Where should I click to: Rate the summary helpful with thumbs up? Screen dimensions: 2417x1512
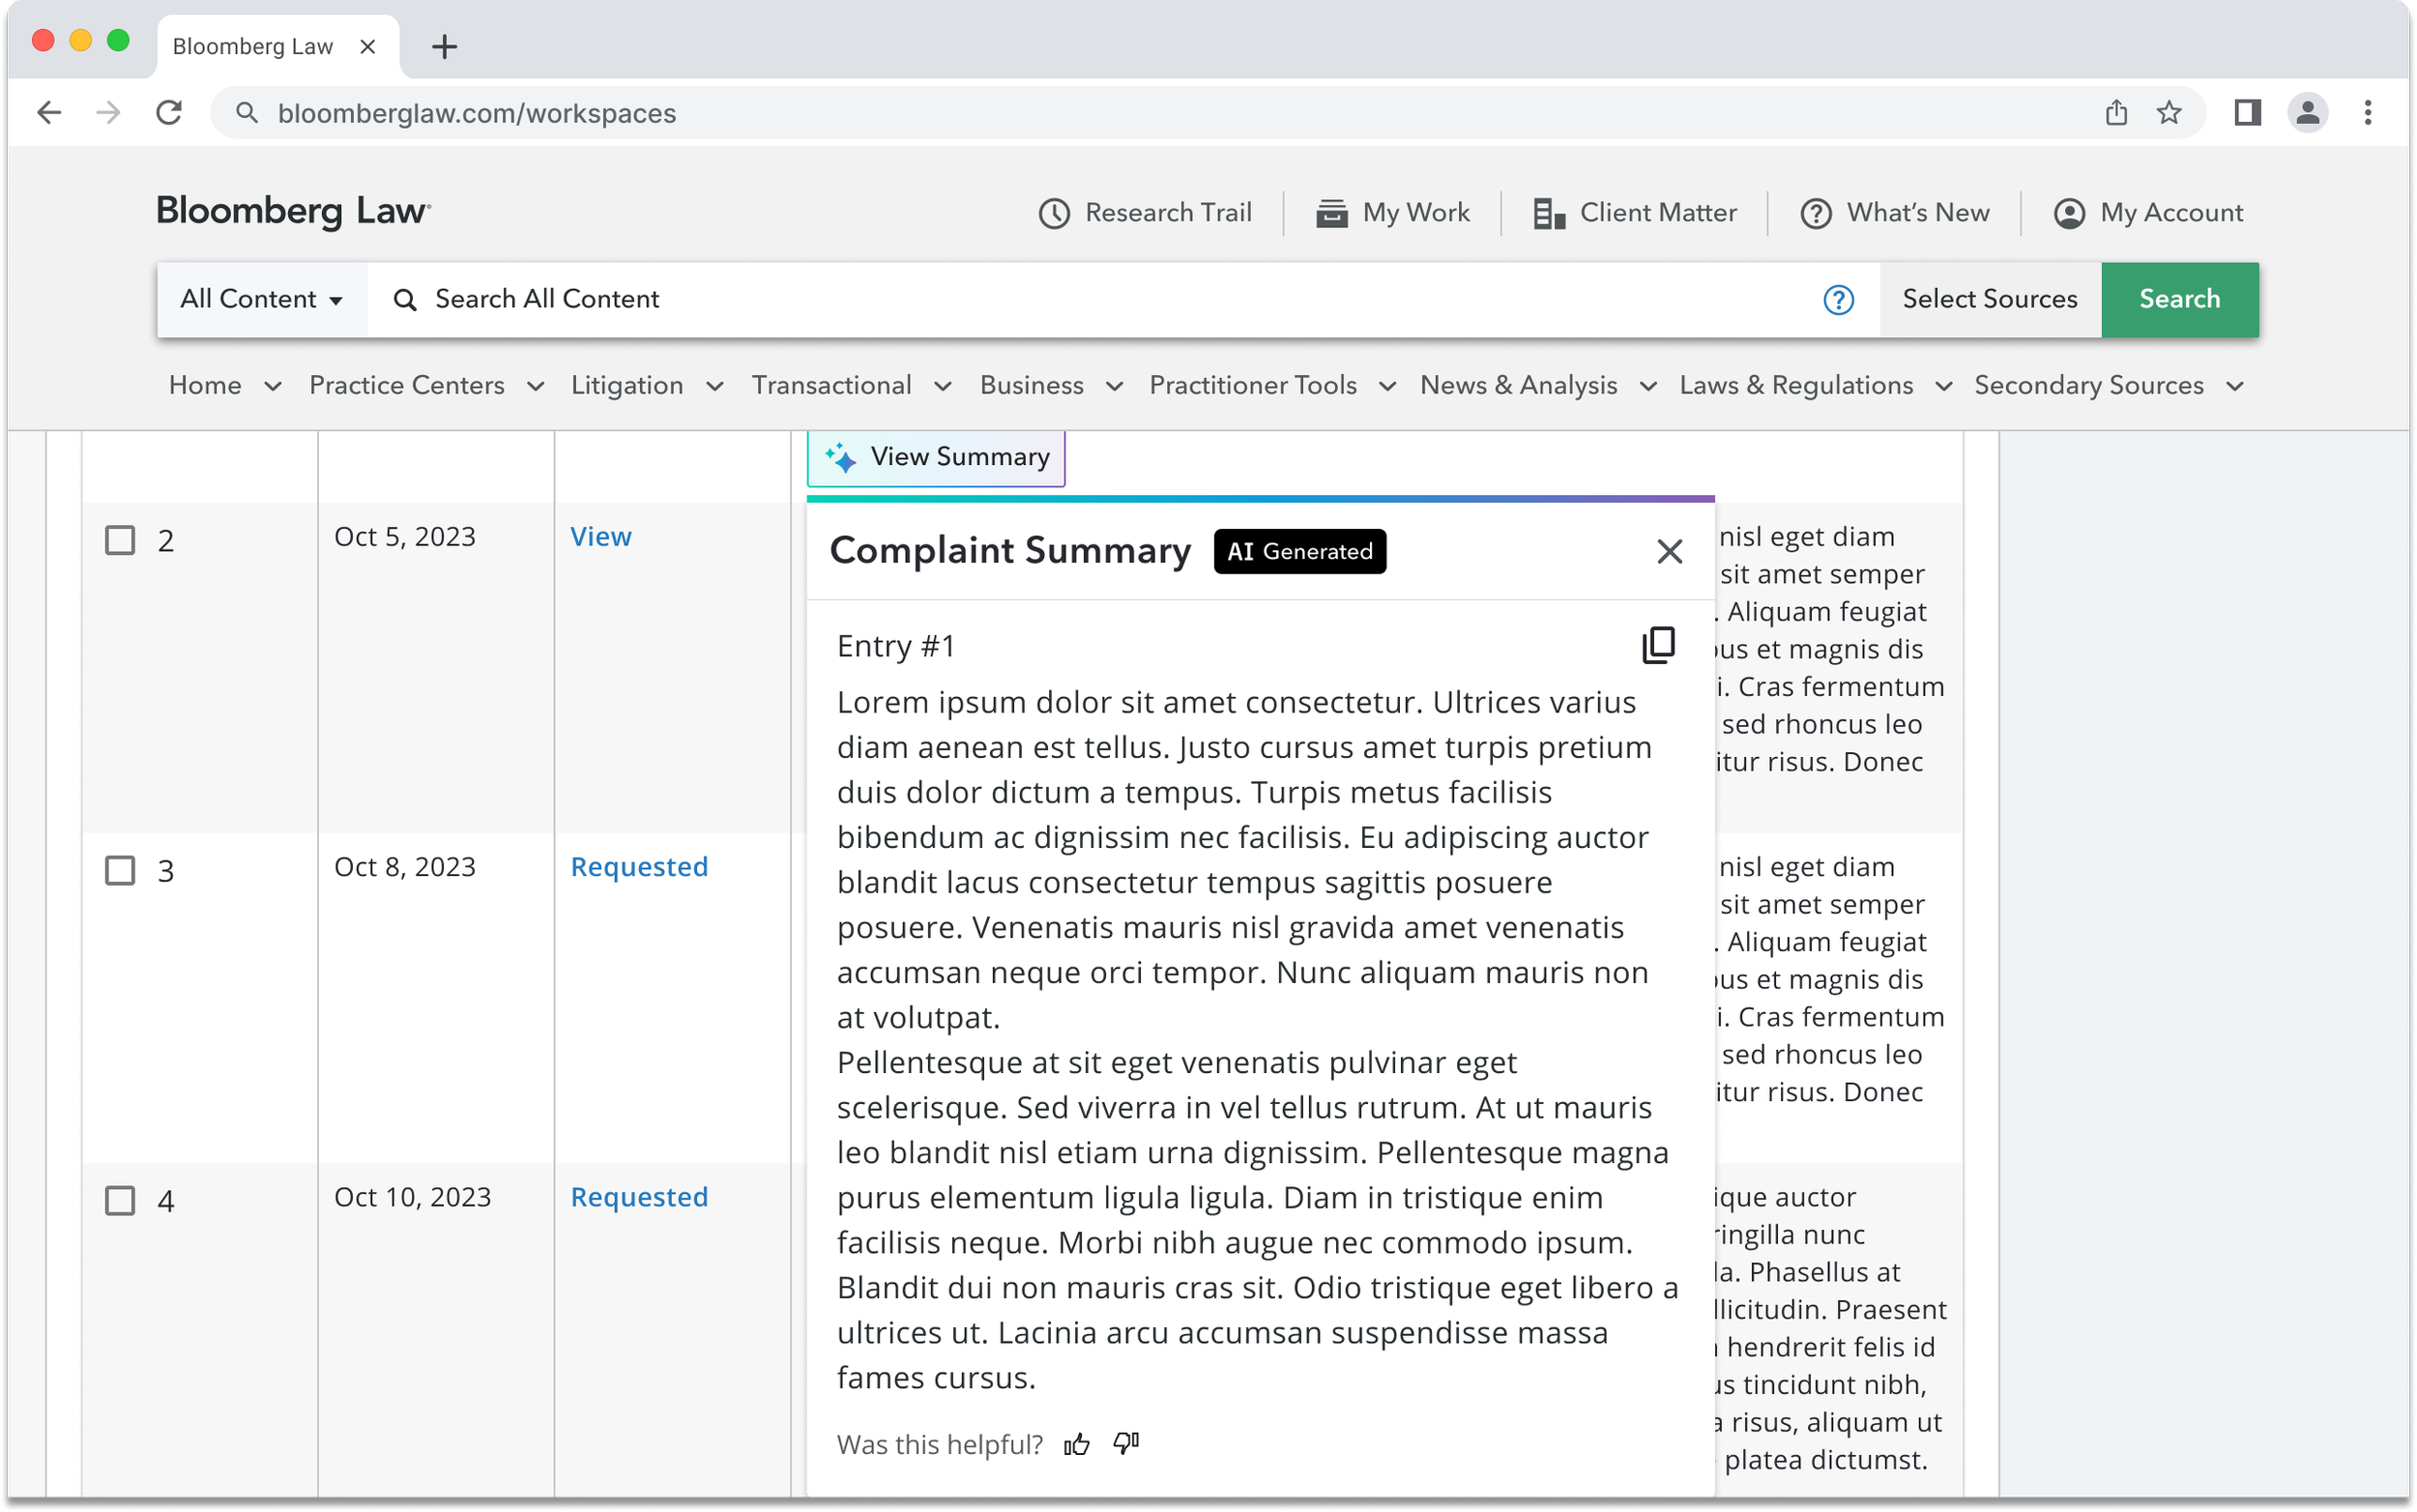coord(1078,1444)
